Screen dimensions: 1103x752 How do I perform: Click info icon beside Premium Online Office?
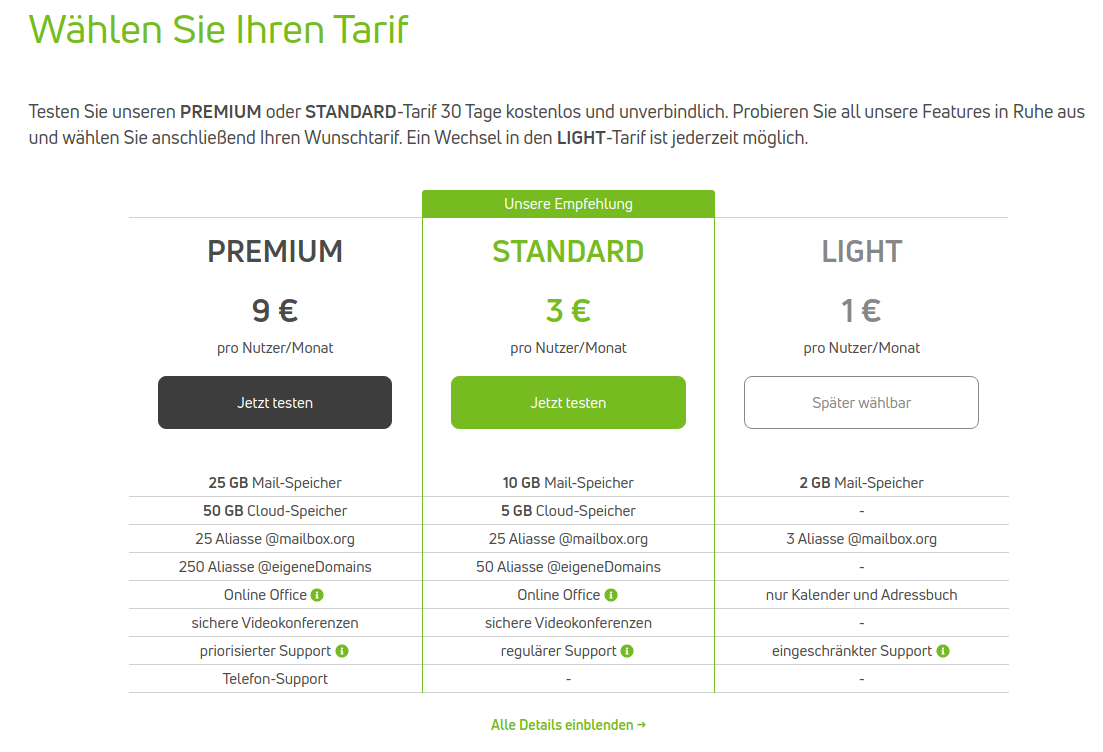coord(317,595)
